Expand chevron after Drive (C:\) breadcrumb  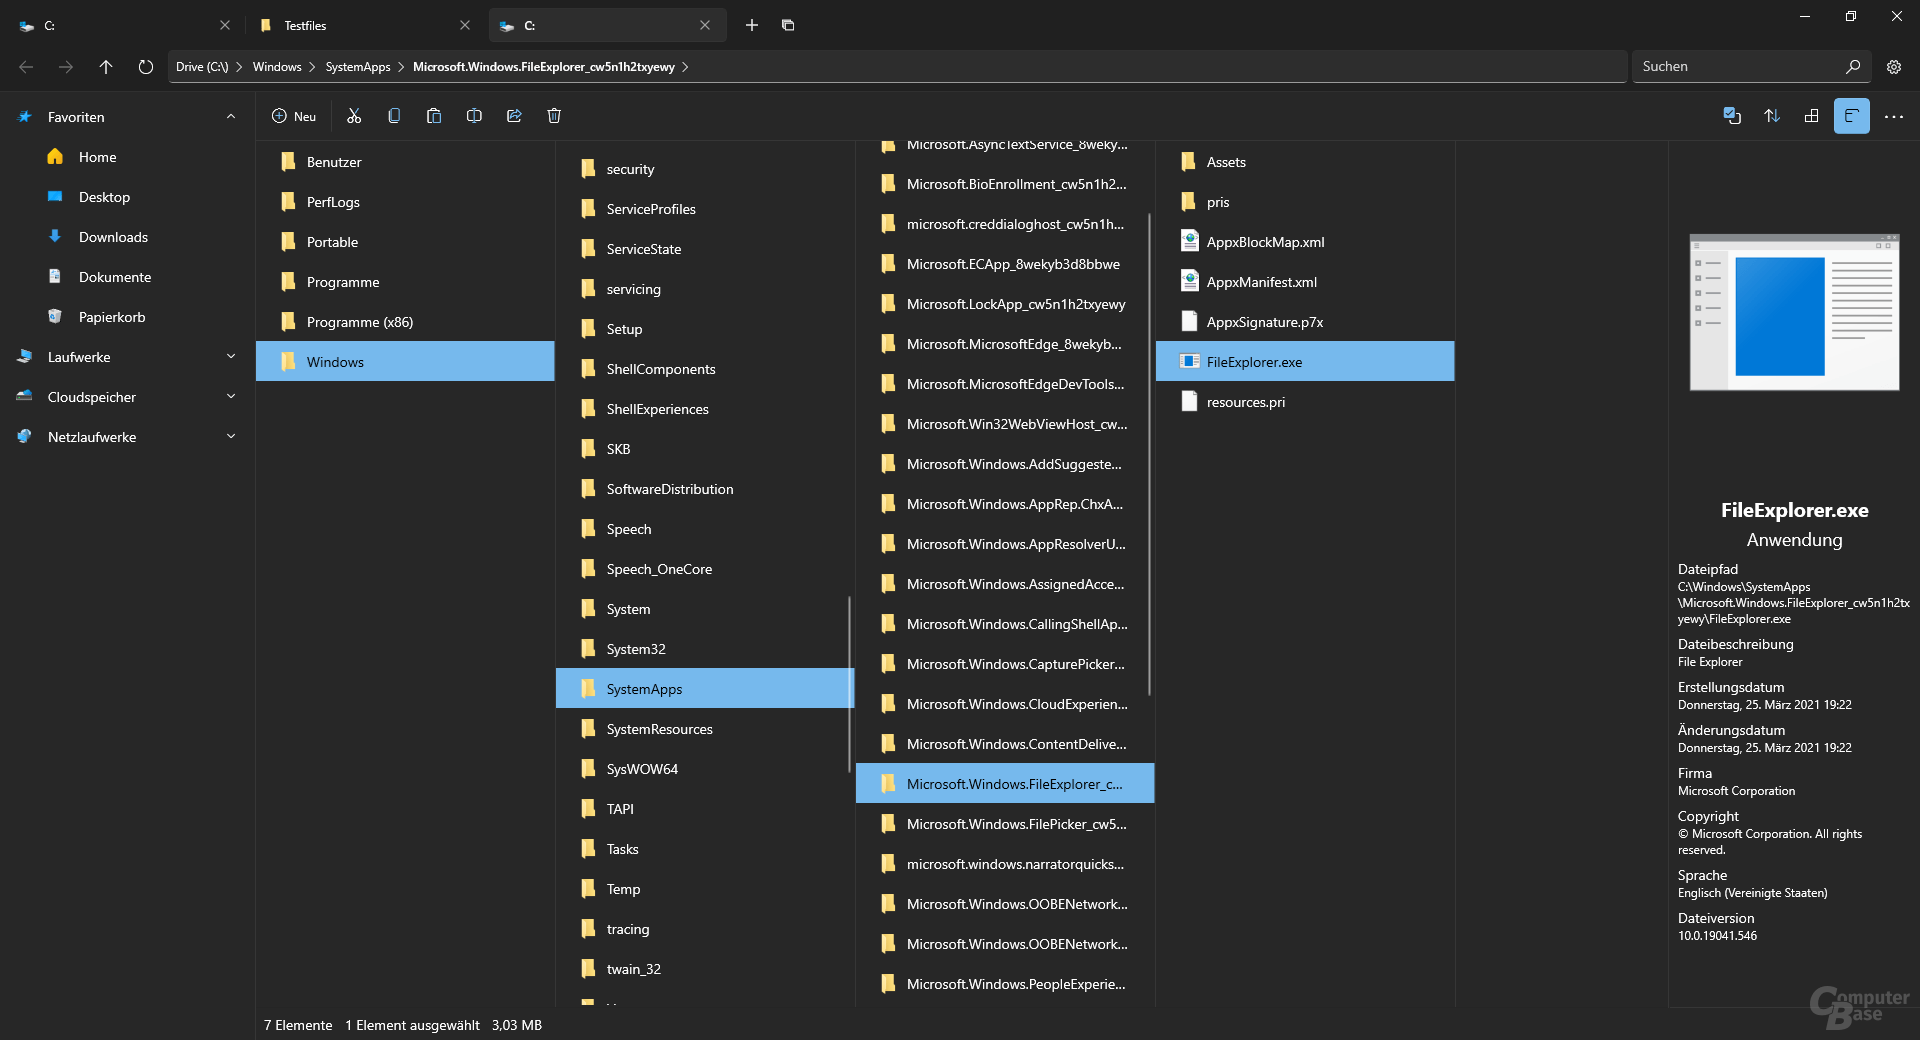[x=240, y=67]
